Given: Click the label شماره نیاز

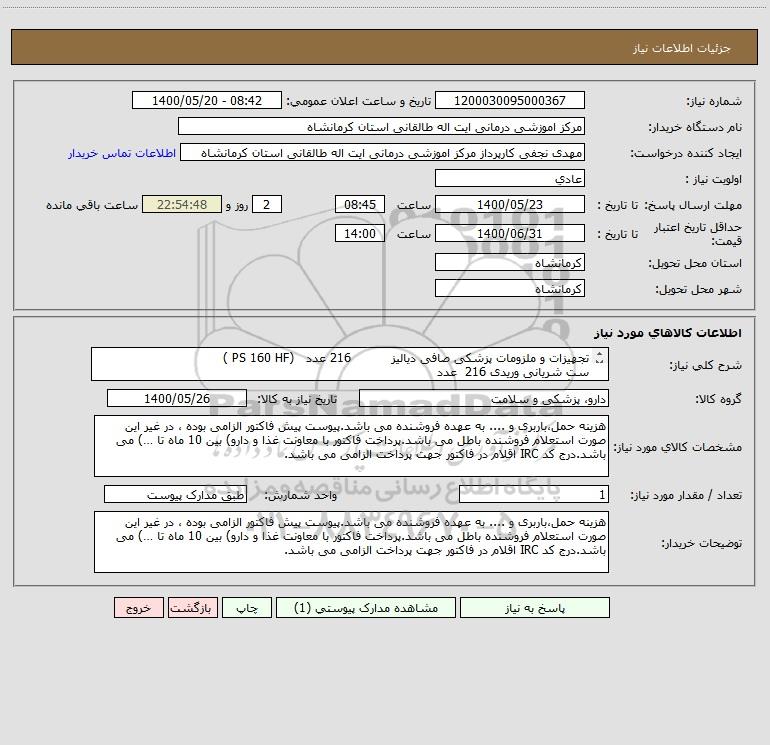Looking at the screenshot, I should tap(714, 101).
